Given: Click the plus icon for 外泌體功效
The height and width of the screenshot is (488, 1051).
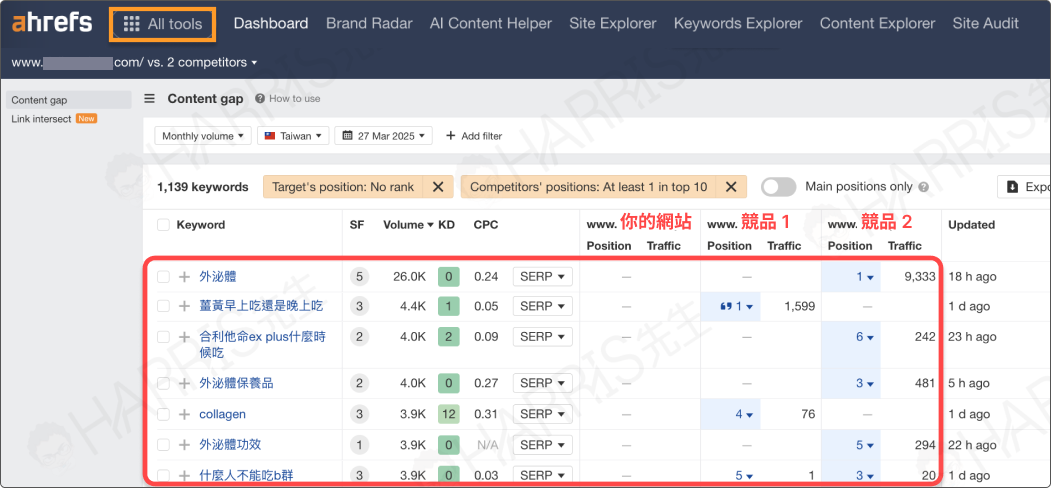Looking at the screenshot, I should click(184, 444).
